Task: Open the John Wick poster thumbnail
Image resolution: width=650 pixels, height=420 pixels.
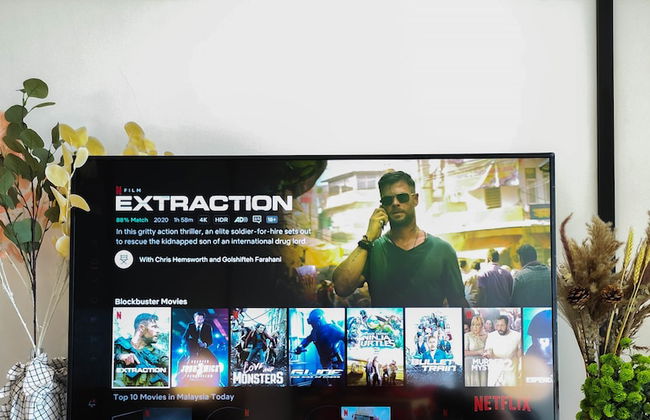Action: pos(199,347)
